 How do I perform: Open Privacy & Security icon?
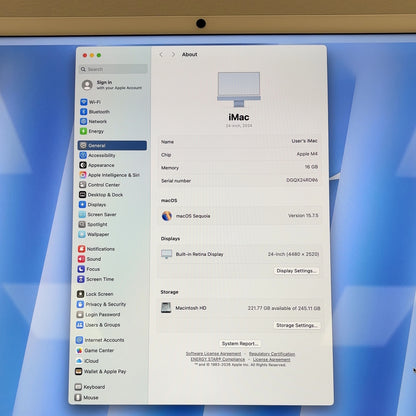click(80, 304)
